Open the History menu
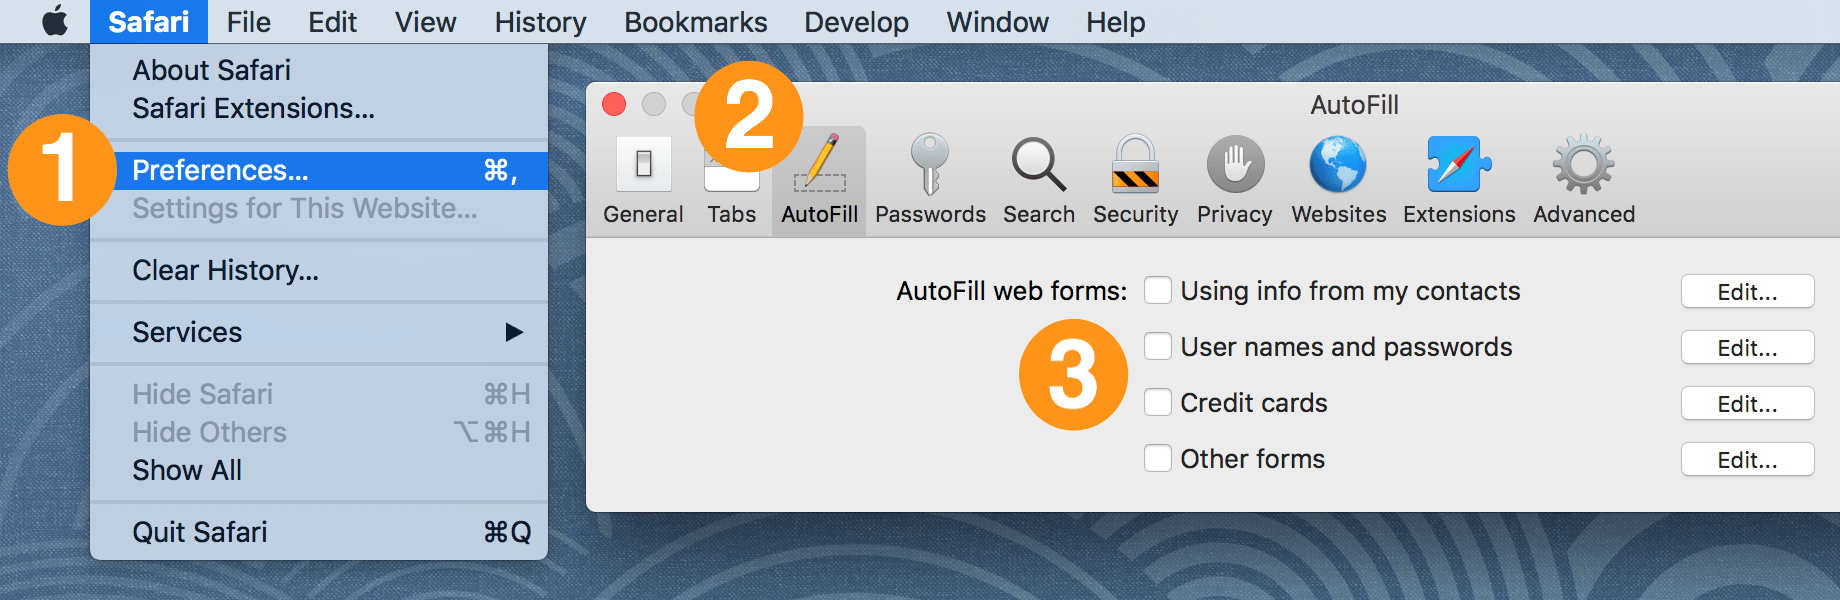This screenshot has width=1840, height=600. point(540,21)
